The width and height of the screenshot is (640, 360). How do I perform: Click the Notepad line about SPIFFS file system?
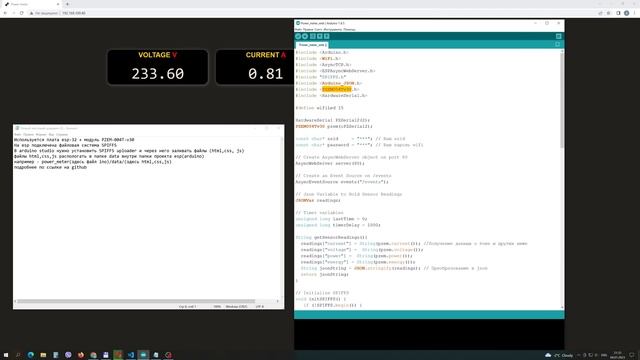65,145
